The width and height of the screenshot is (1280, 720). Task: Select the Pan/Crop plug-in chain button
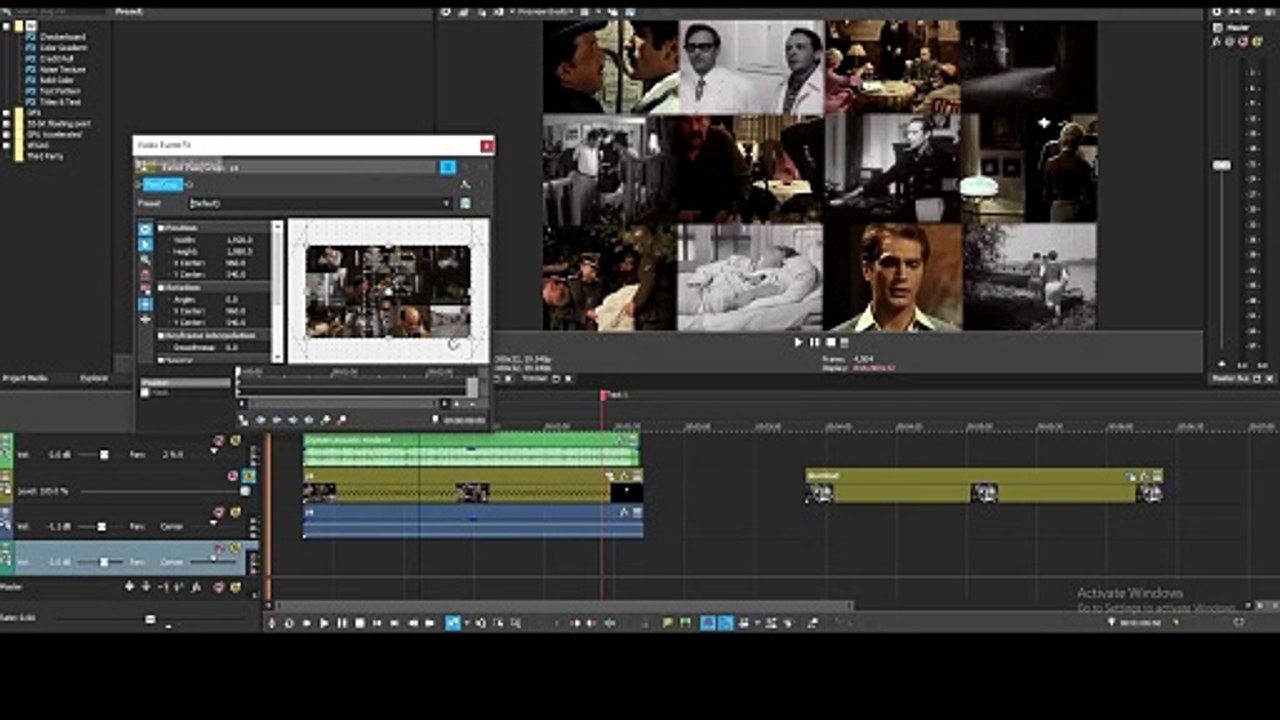point(163,185)
